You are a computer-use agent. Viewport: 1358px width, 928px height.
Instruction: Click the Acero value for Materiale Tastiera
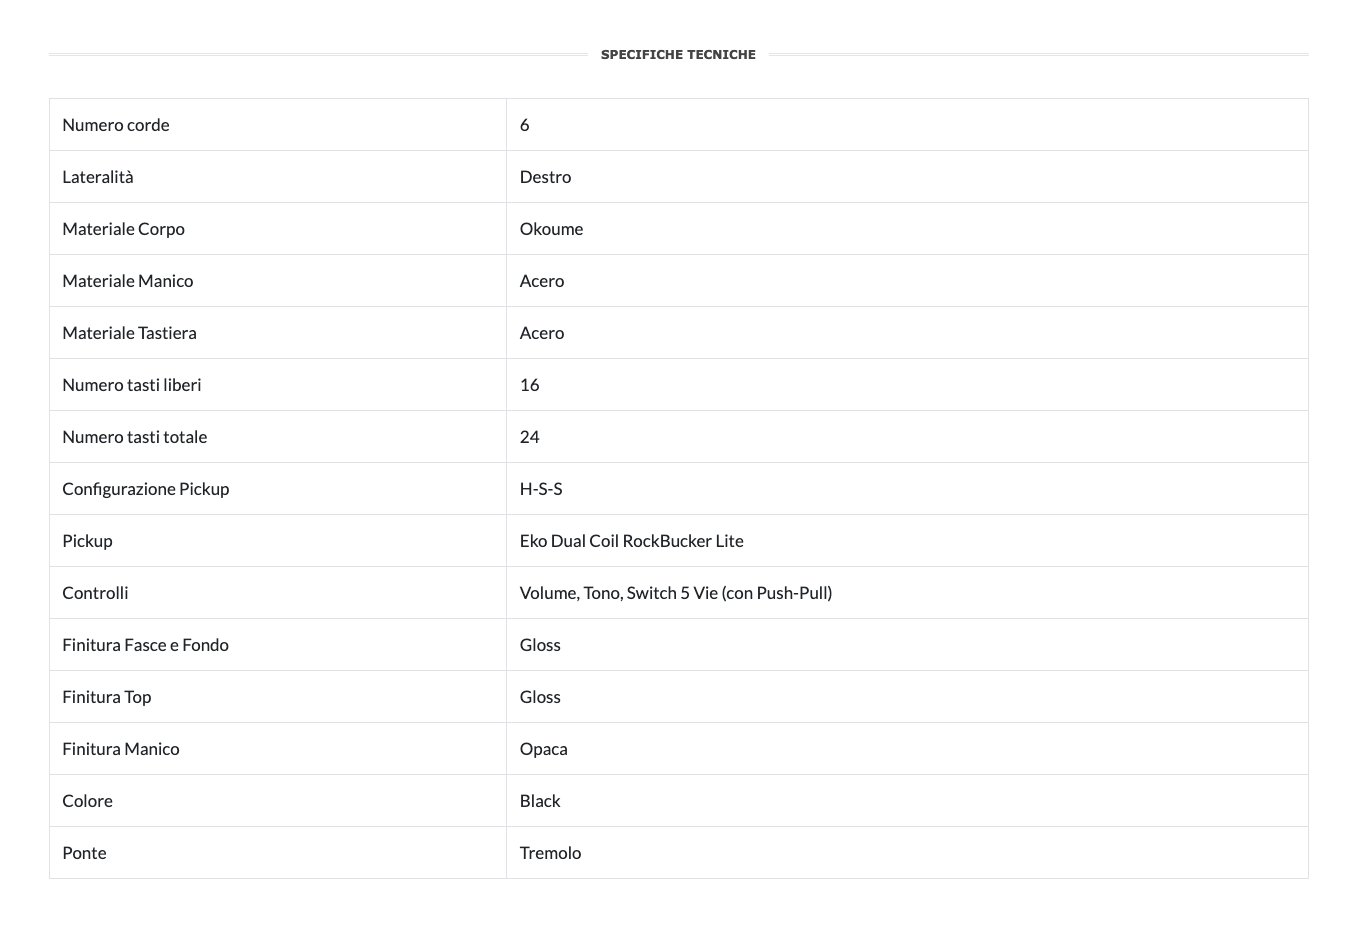pyautogui.click(x=542, y=333)
